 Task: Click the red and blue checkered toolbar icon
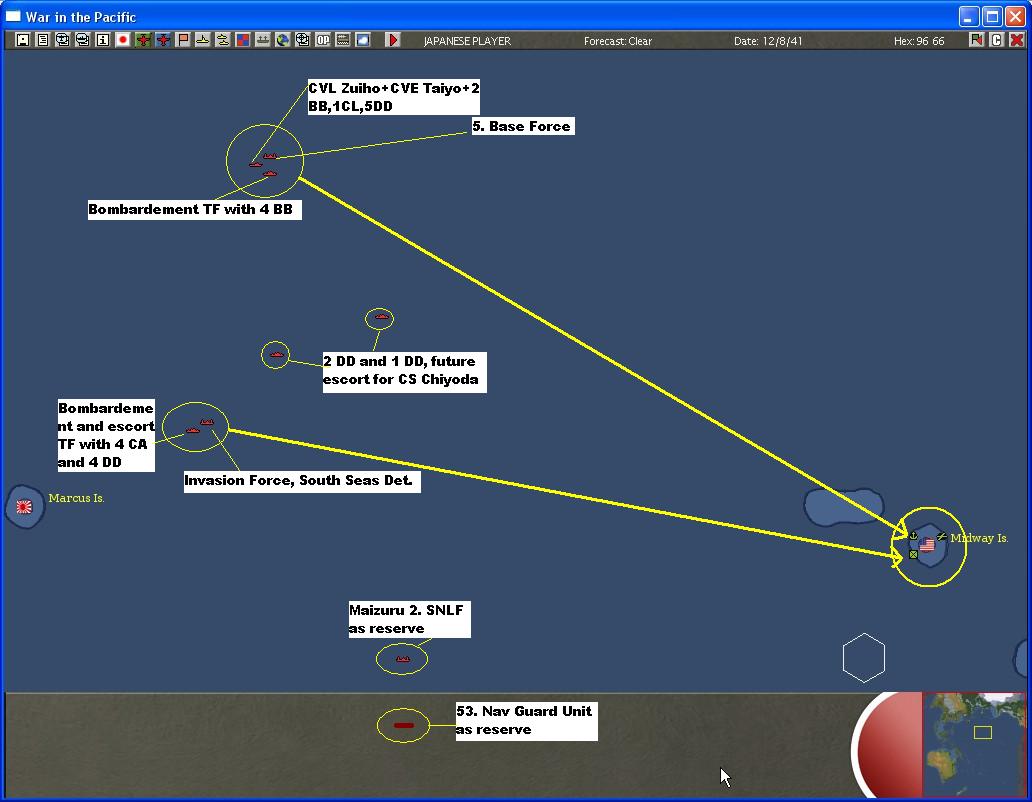(243, 40)
